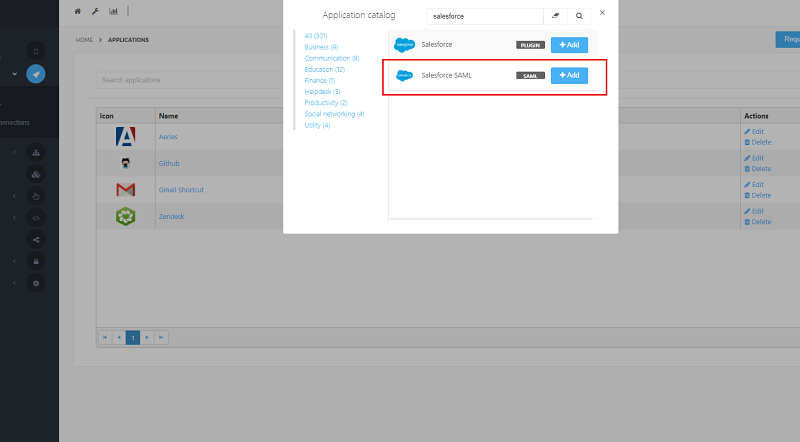
Task: Open the Gmail Shortcut envelope icon
Action: click(126, 190)
